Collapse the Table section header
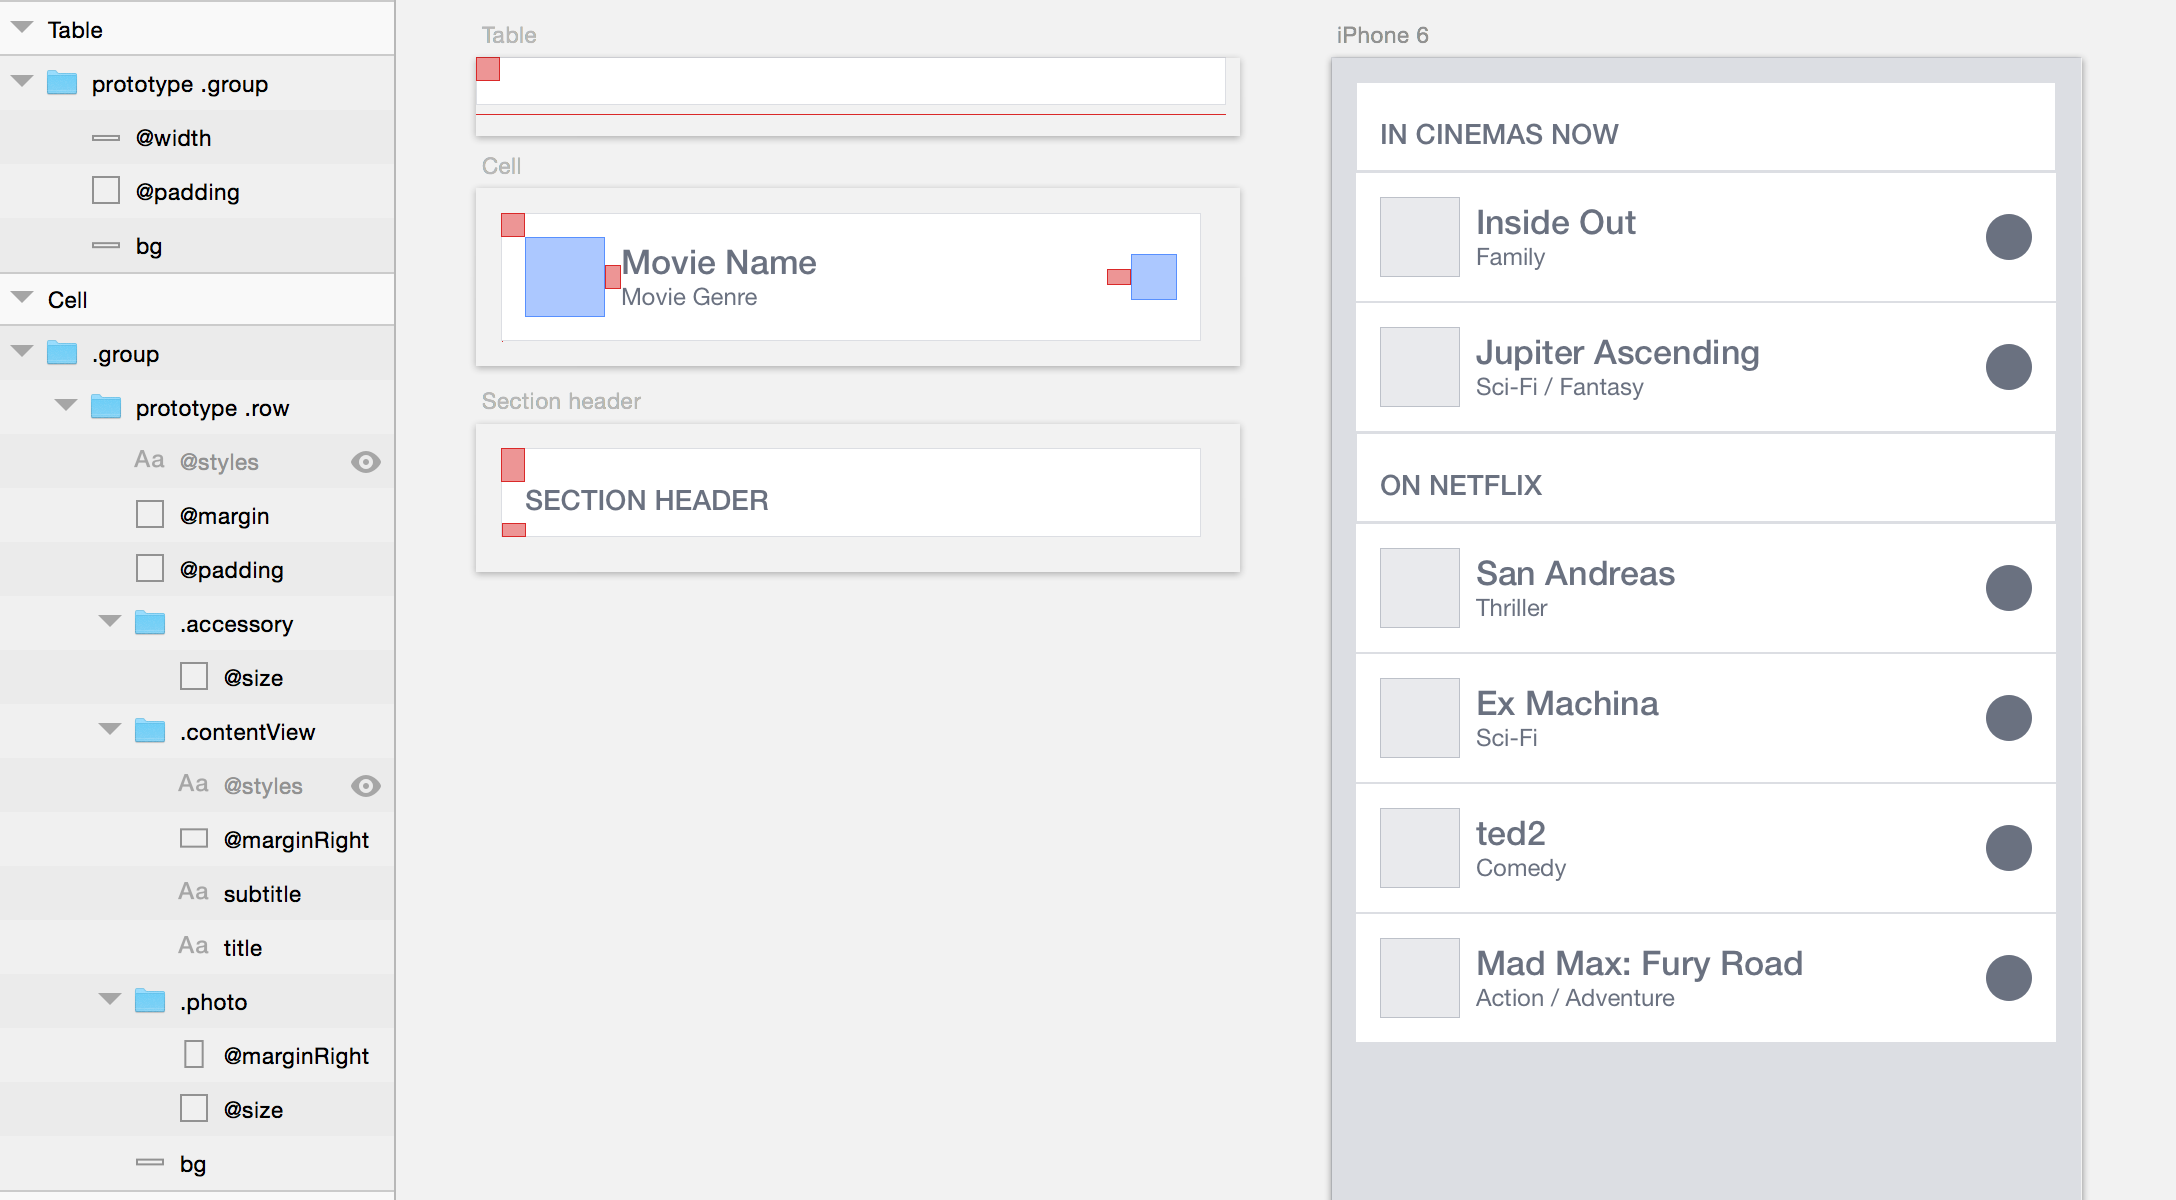Image resolution: width=2176 pixels, height=1200 pixels. pos(22,28)
